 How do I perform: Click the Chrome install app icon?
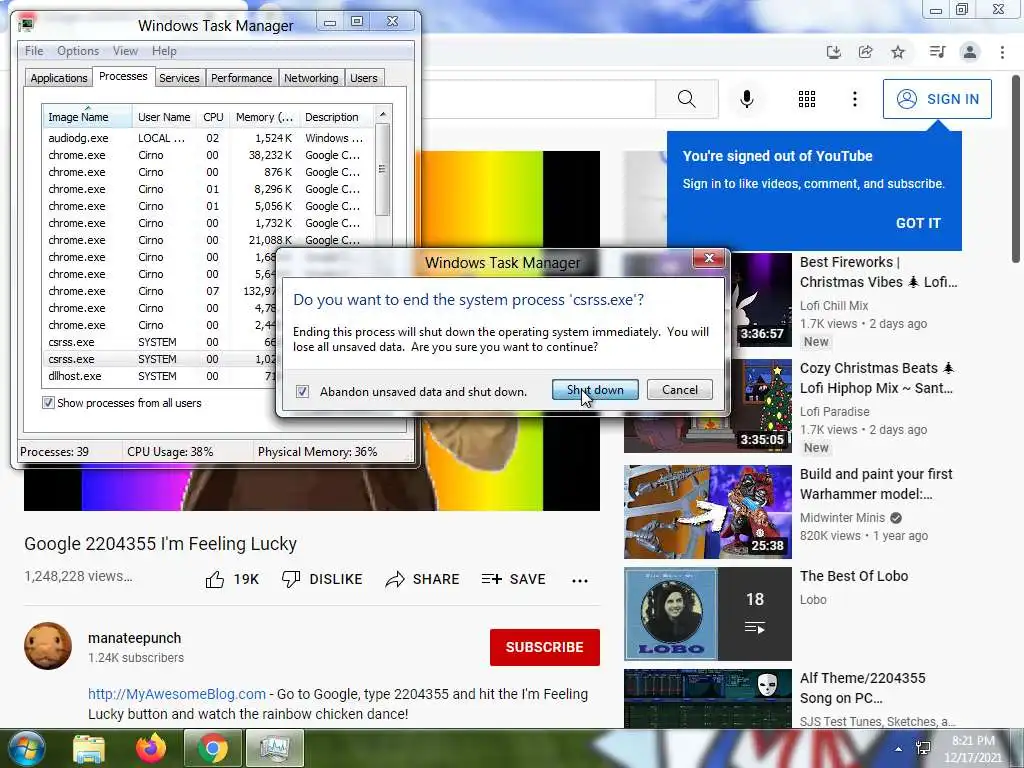tap(833, 52)
